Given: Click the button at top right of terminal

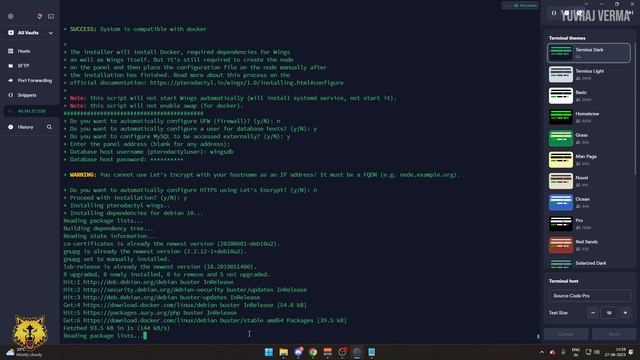Looking at the screenshot, I should (520, 5).
